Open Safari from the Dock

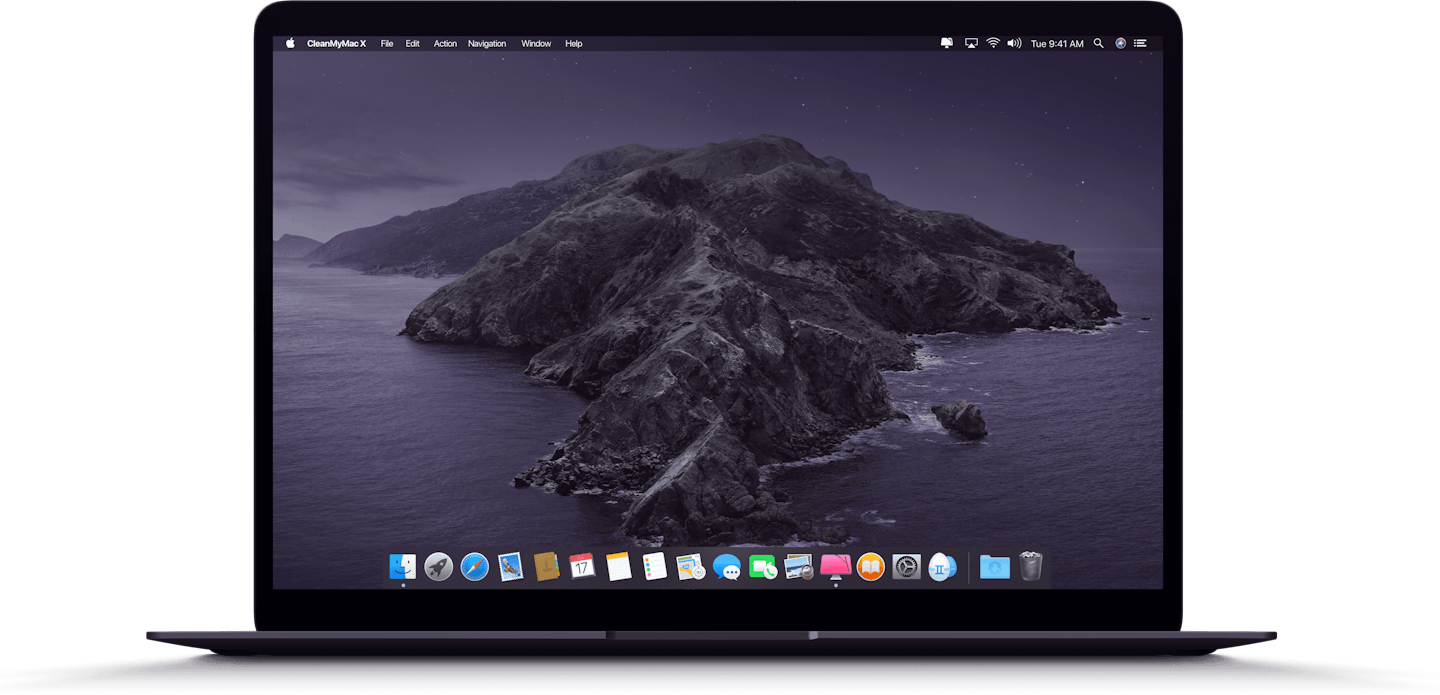click(475, 567)
